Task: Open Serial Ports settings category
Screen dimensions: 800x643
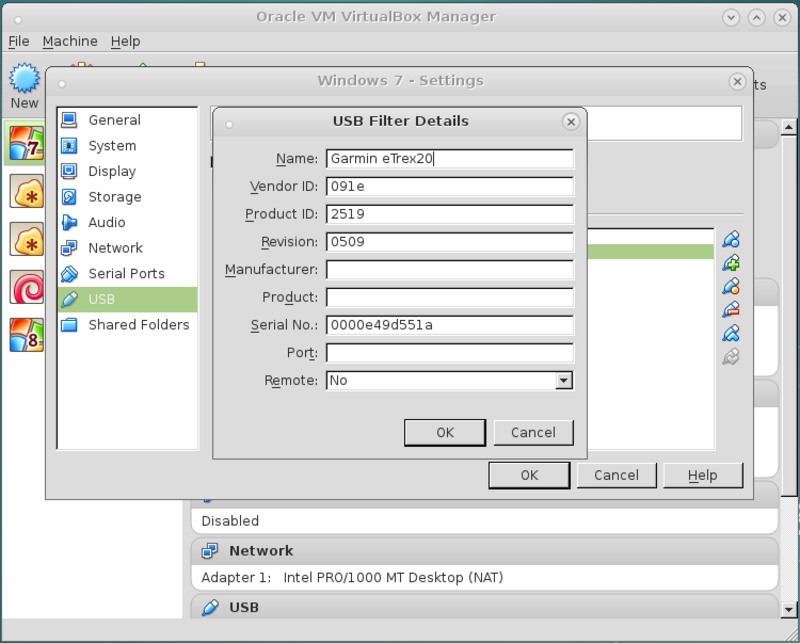Action: (128, 274)
